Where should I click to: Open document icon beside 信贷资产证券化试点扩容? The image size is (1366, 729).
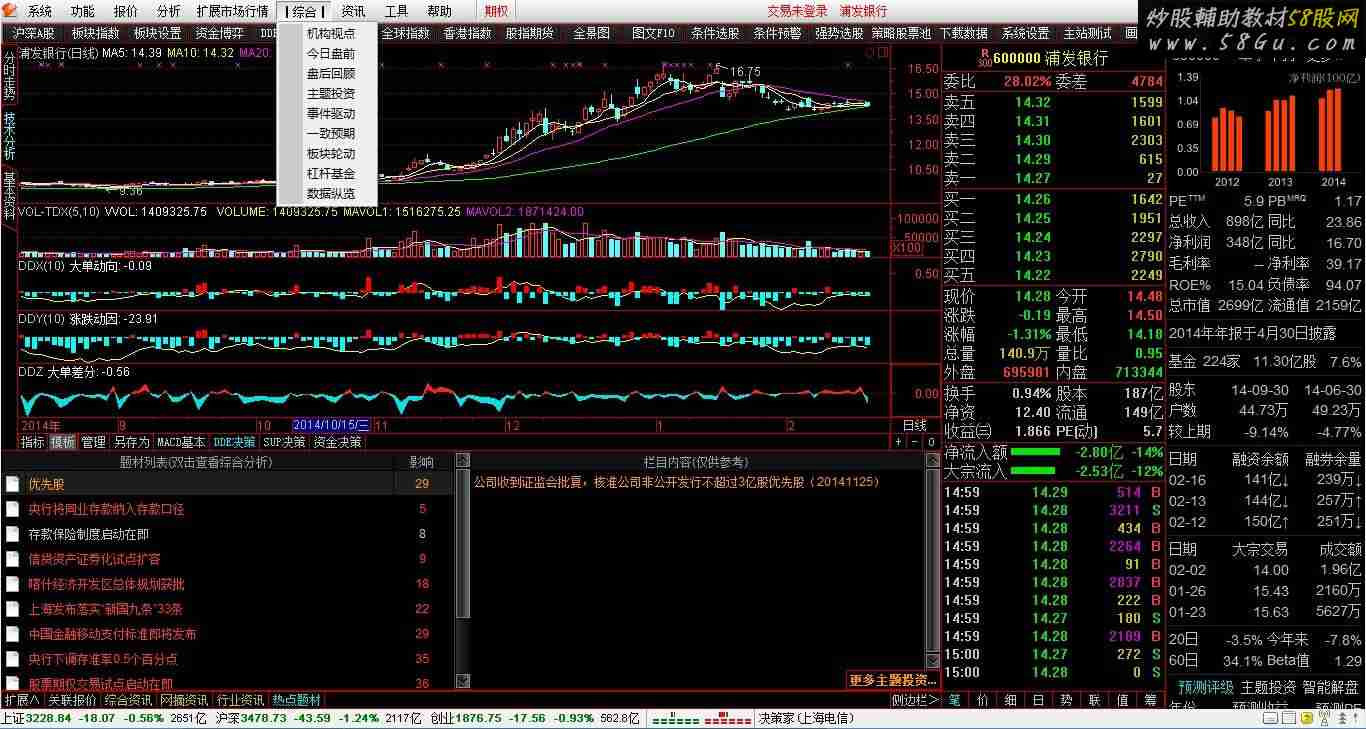pyautogui.click(x=12, y=559)
